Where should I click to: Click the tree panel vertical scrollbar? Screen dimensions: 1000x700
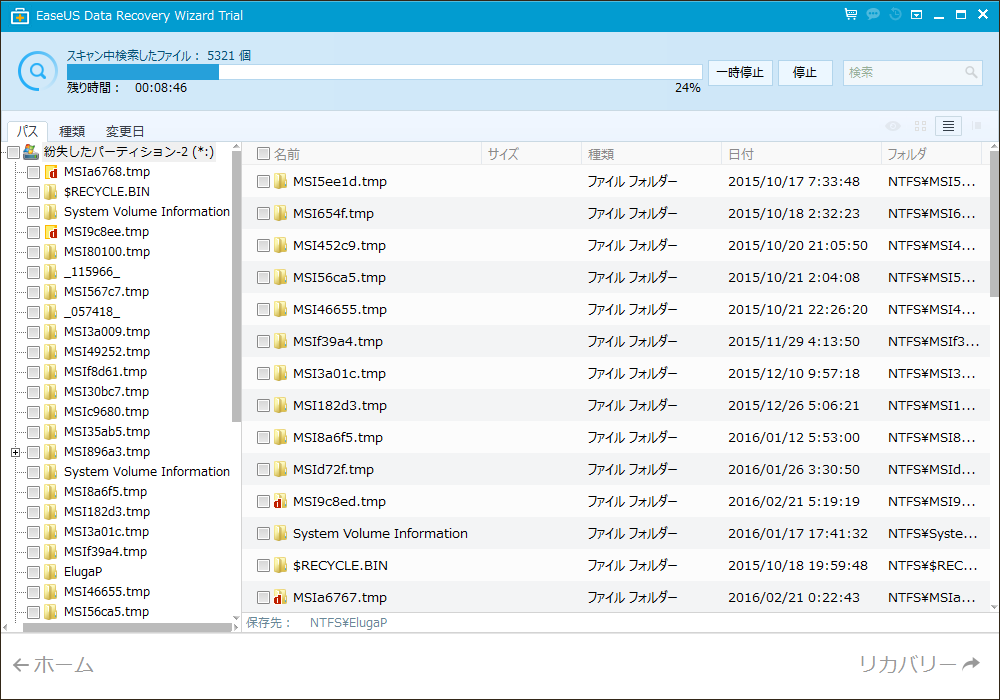click(x=236, y=287)
